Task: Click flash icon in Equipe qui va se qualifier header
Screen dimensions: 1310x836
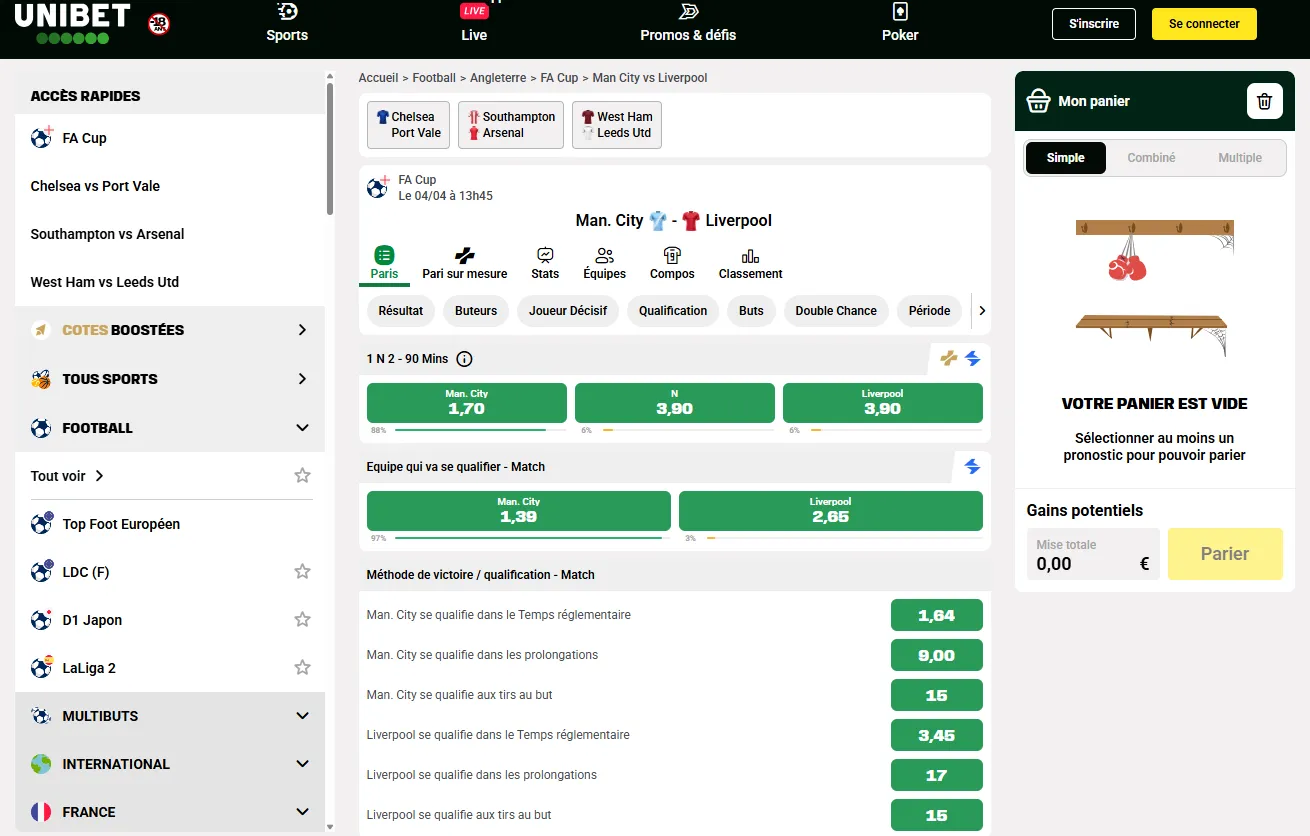Action: pos(972,466)
